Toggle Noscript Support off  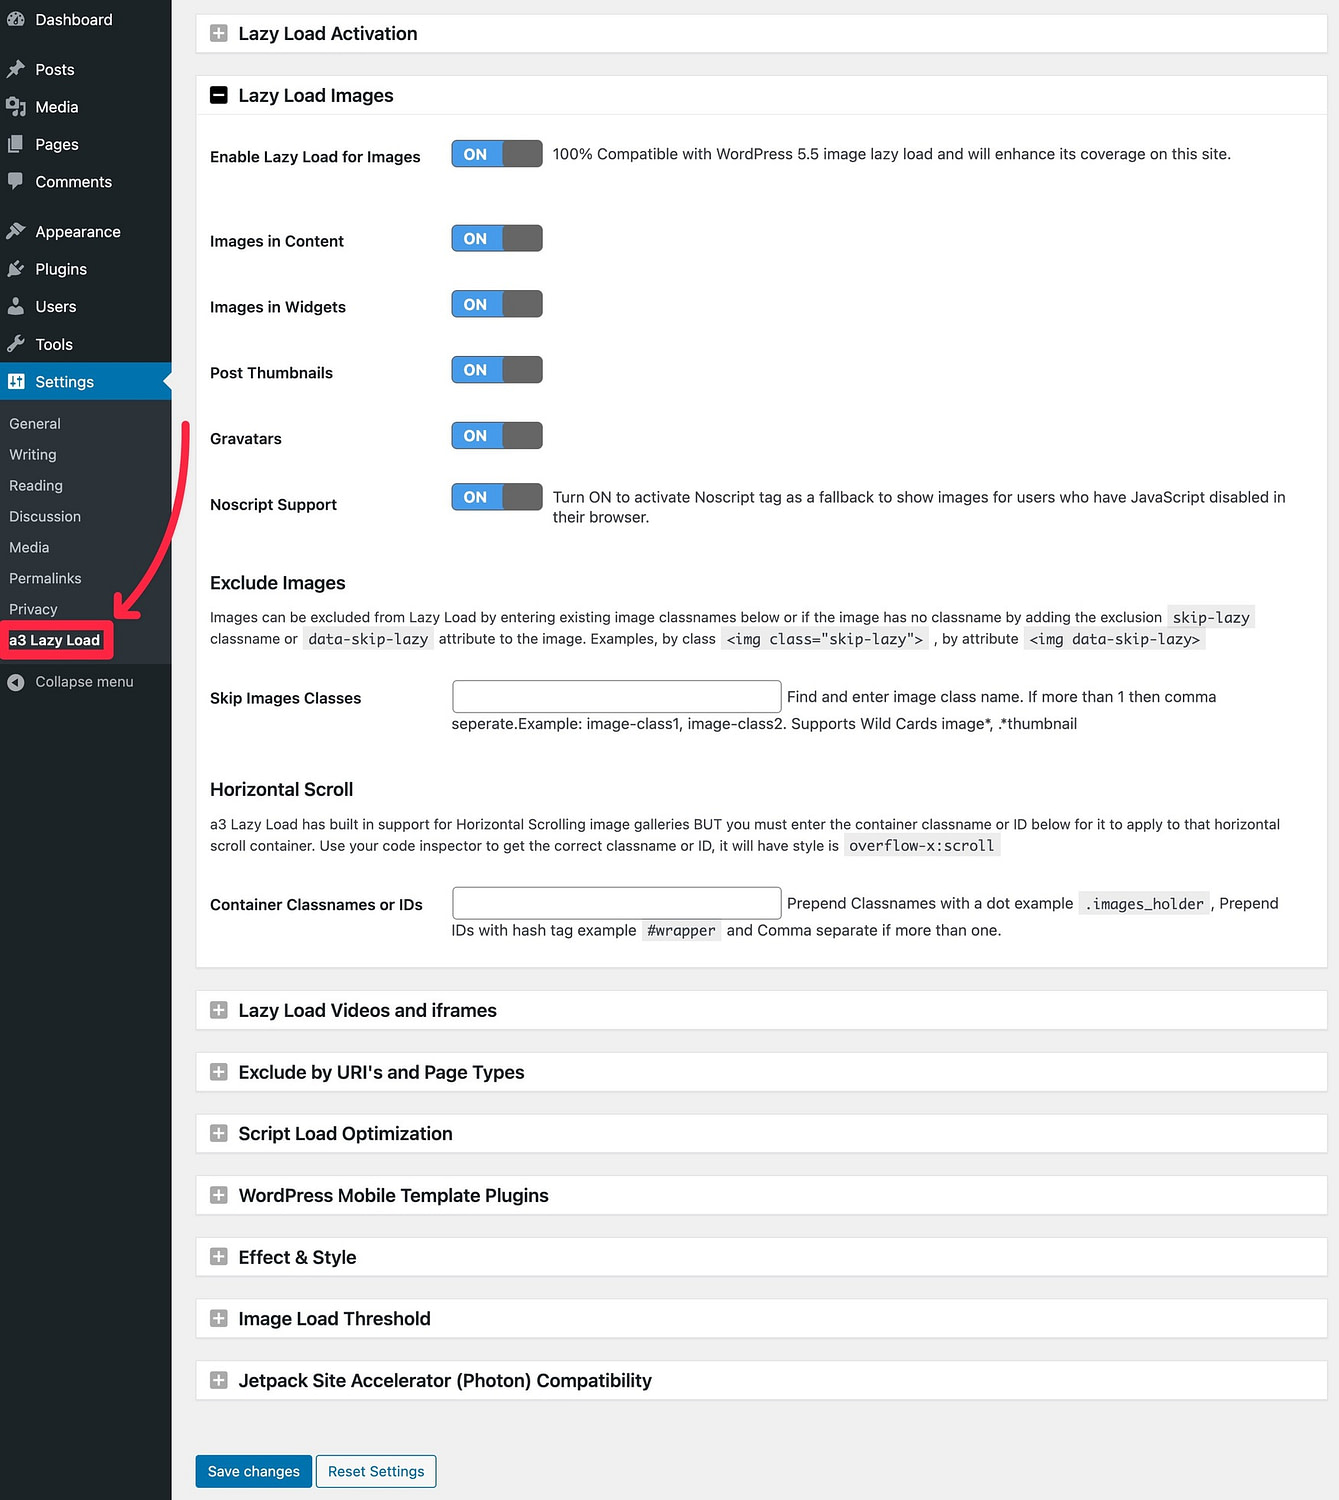click(x=497, y=497)
